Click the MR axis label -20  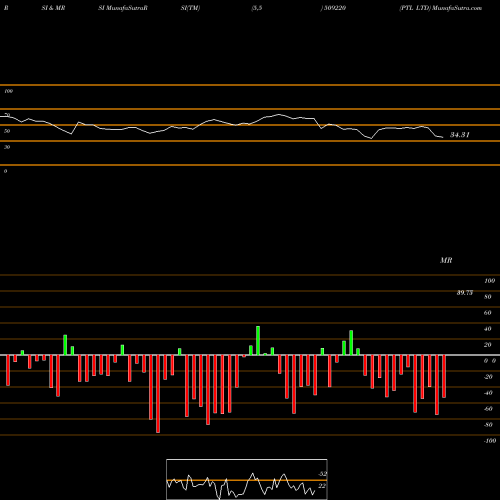pyautogui.click(x=488, y=377)
